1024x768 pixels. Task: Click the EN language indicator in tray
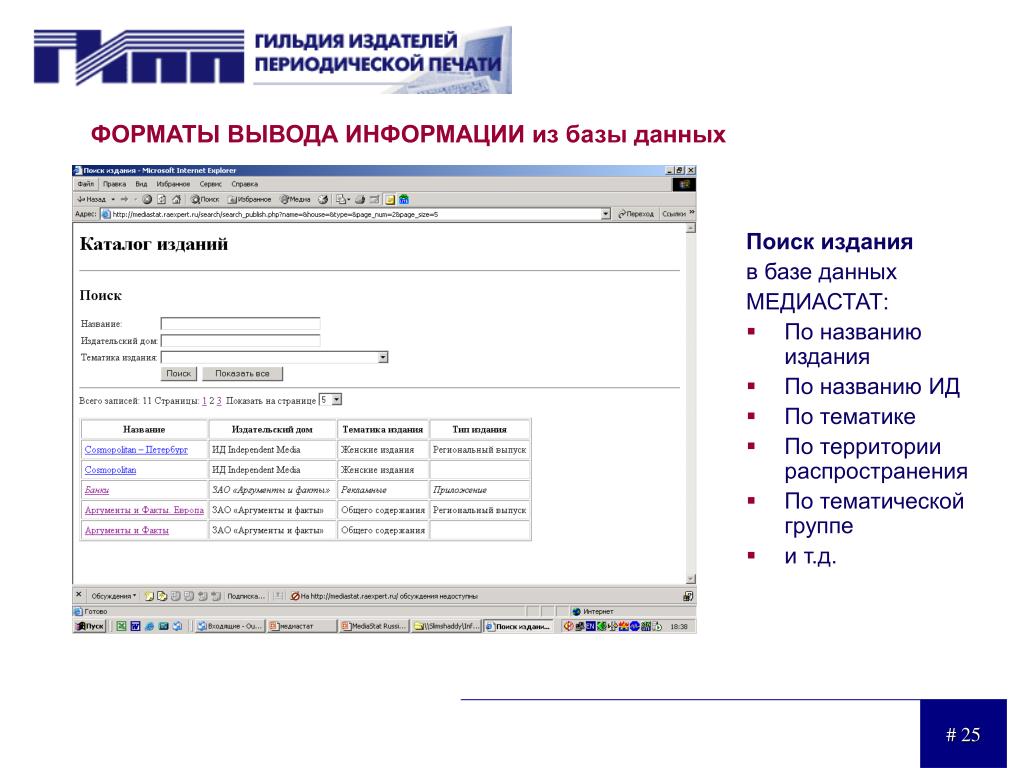590,626
